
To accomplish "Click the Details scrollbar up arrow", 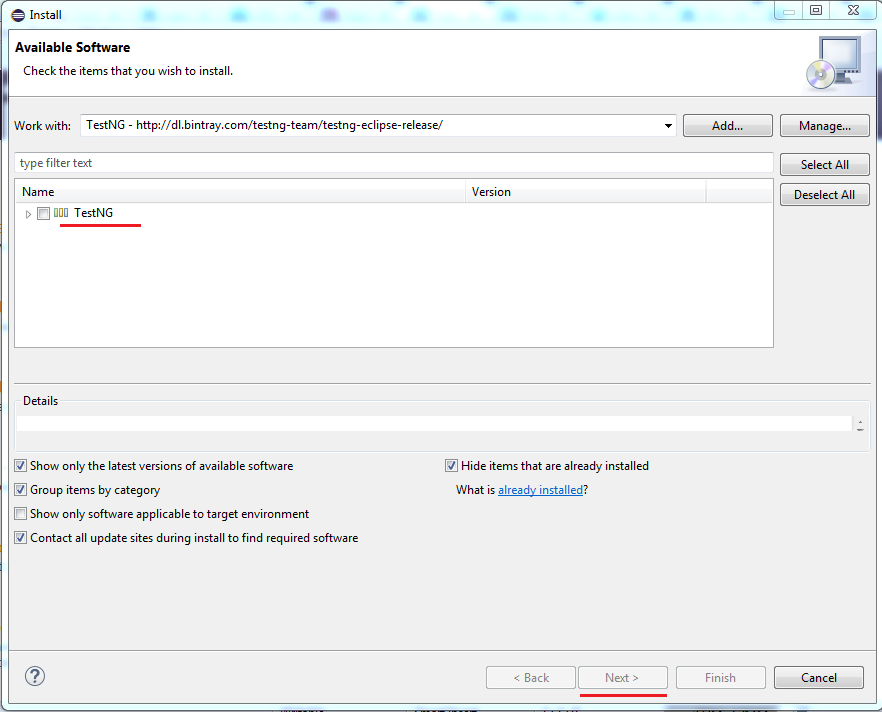I will [x=860, y=421].
